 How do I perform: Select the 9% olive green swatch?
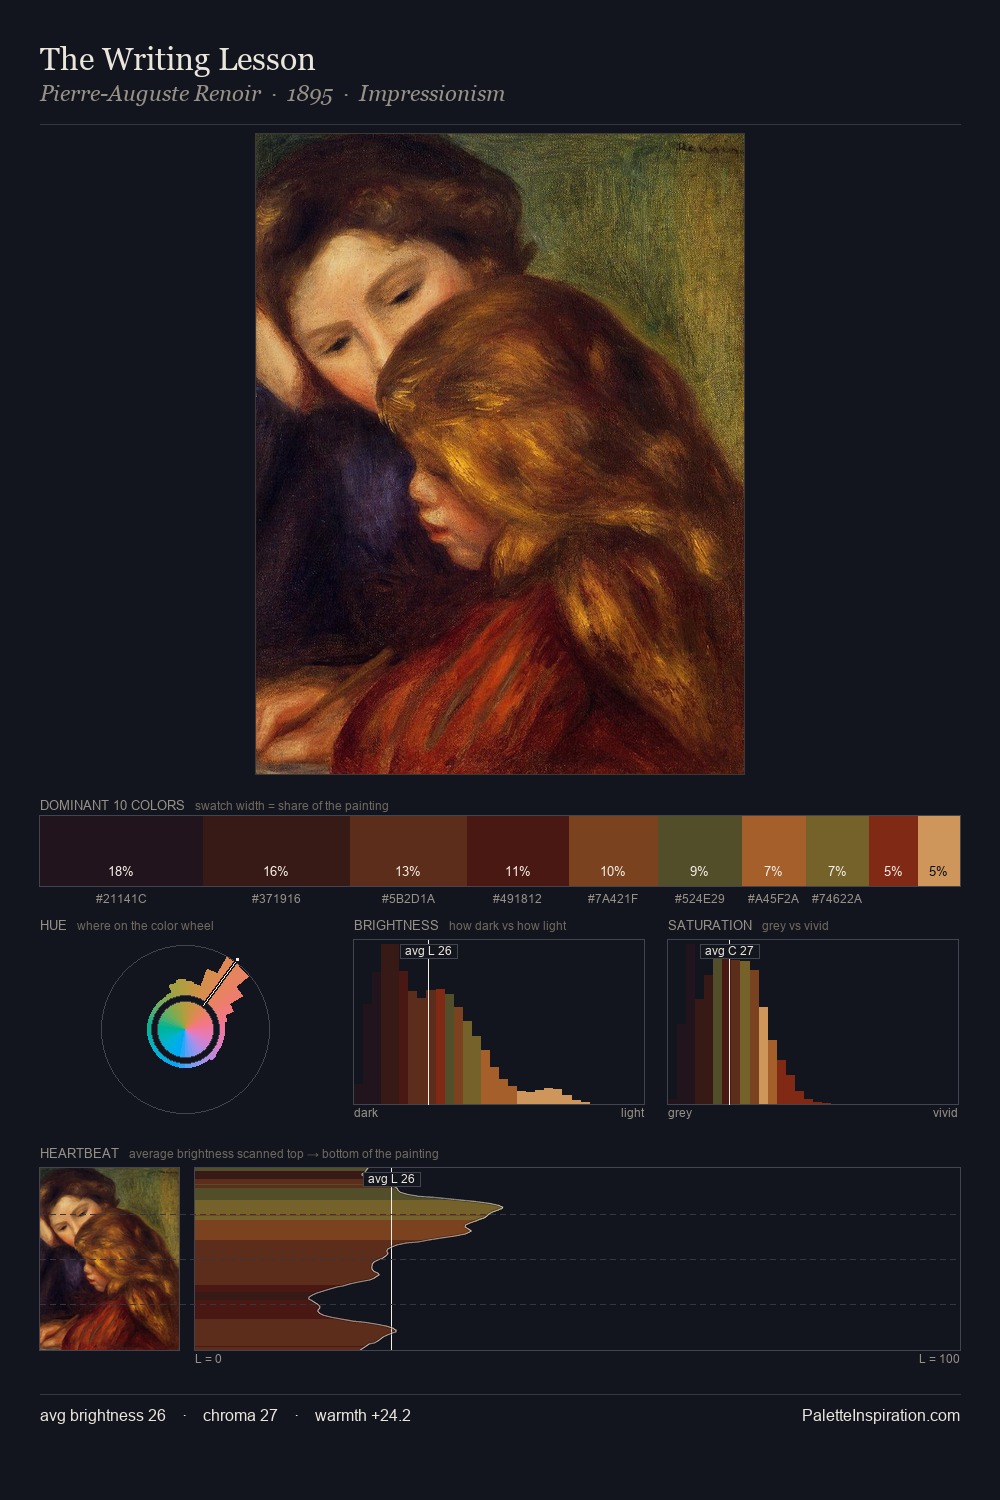[700, 851]
